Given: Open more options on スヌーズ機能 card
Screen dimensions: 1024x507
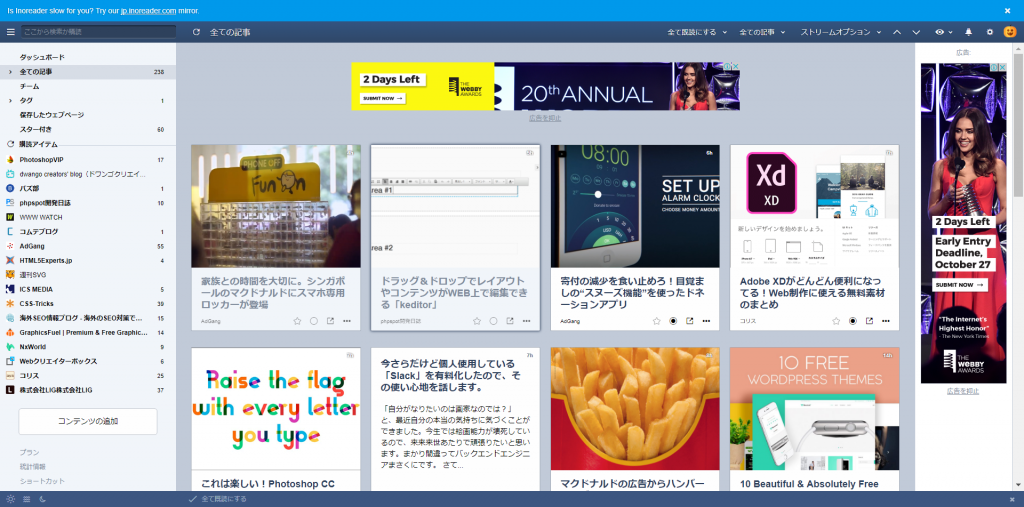Looking at the screenshot, I should pos(707,321).
